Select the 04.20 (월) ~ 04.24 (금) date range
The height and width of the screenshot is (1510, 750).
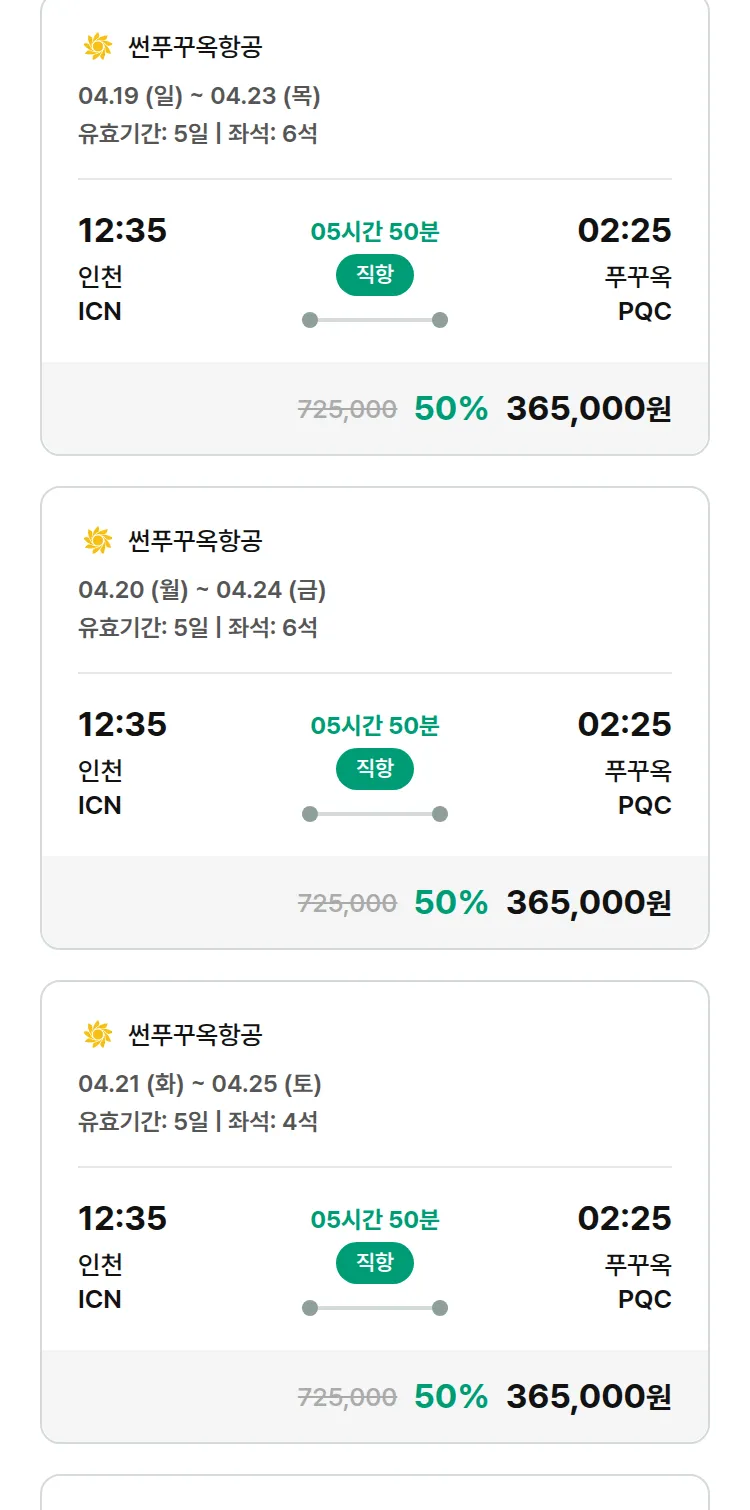(202, 590)
